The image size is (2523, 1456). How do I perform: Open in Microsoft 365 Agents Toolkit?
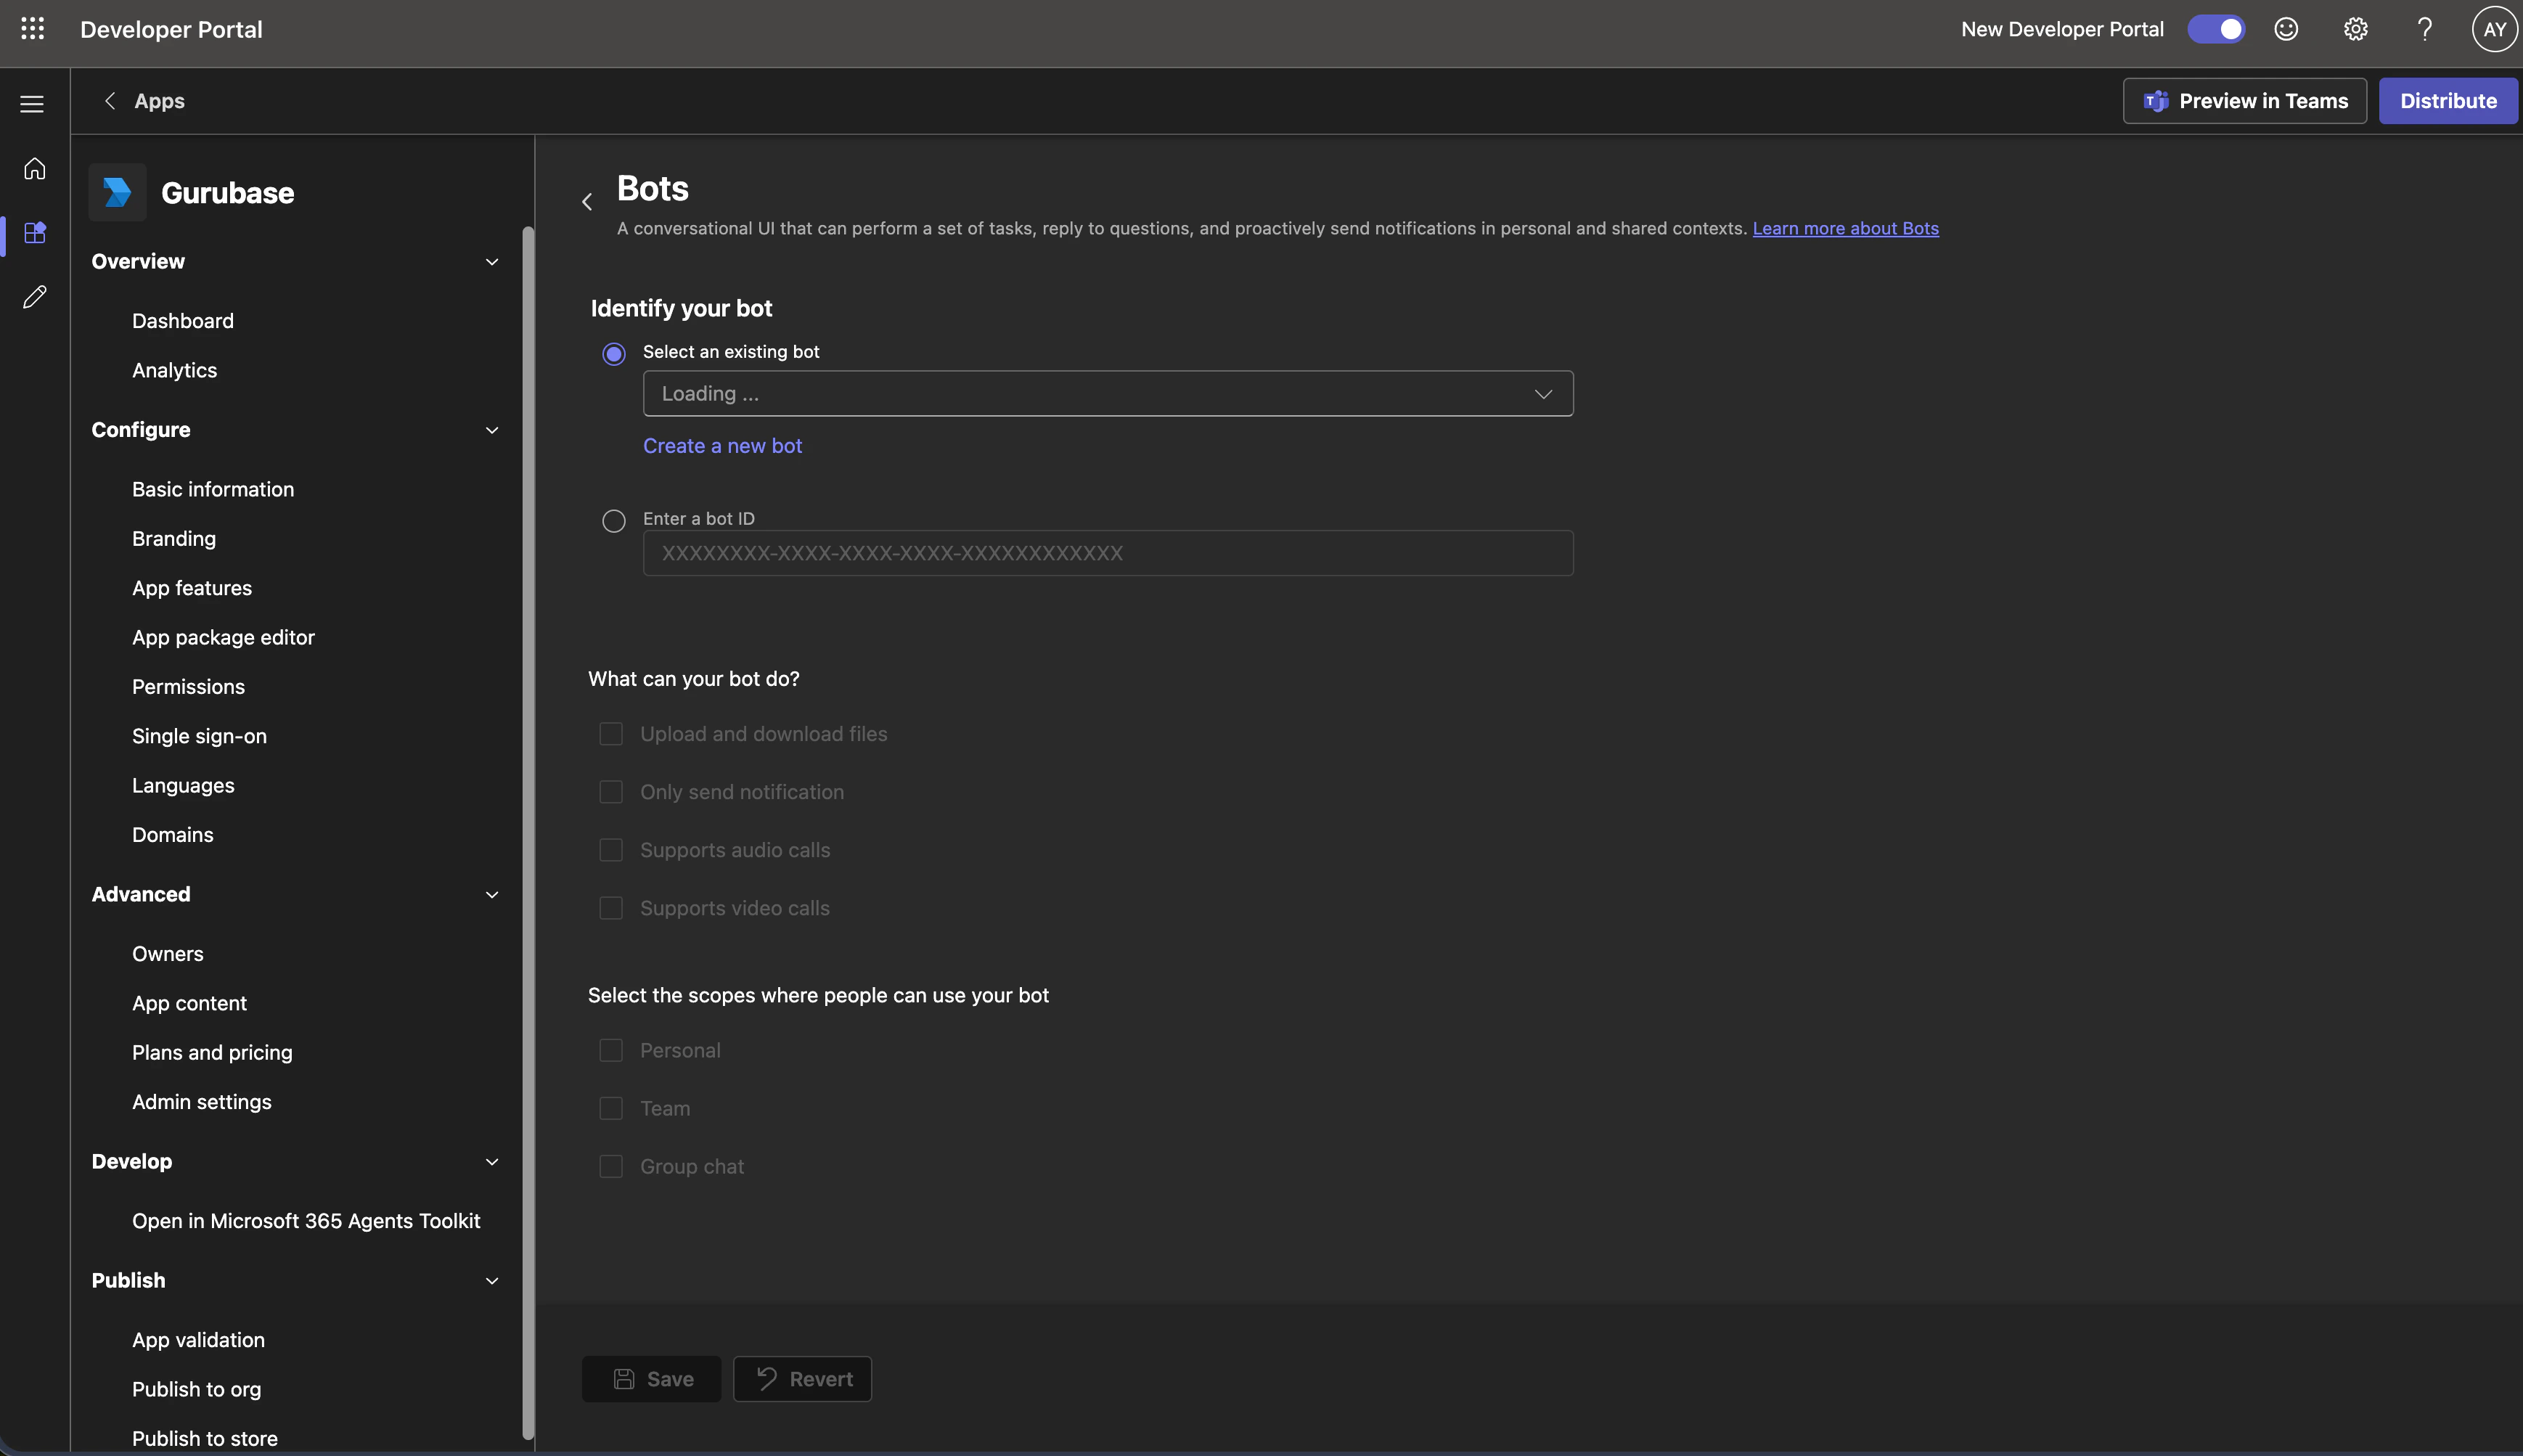click(x=306, y=1221)
